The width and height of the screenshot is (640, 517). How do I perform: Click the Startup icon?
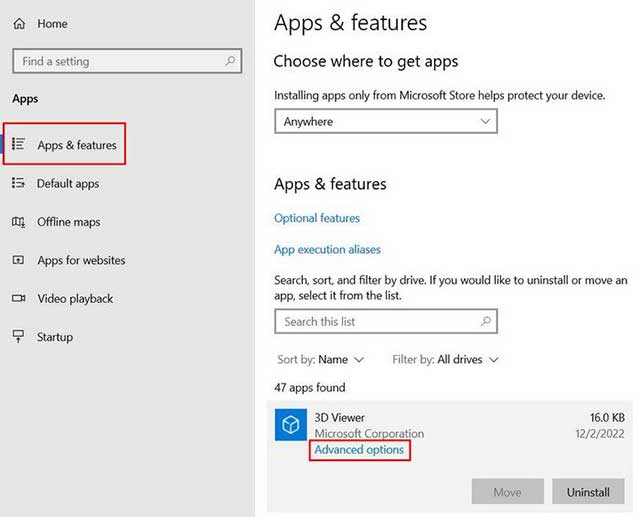click(18, 337)
